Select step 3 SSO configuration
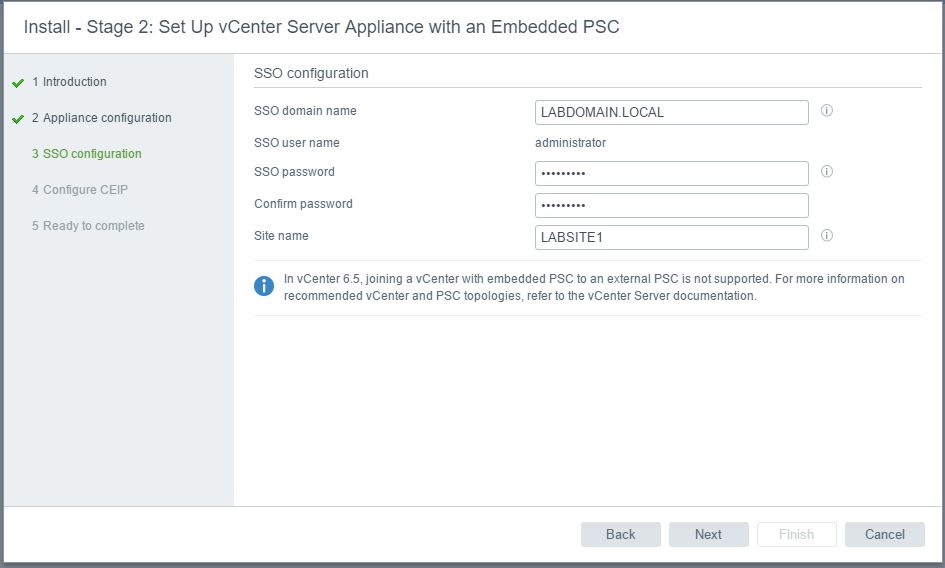 (87, 154)
